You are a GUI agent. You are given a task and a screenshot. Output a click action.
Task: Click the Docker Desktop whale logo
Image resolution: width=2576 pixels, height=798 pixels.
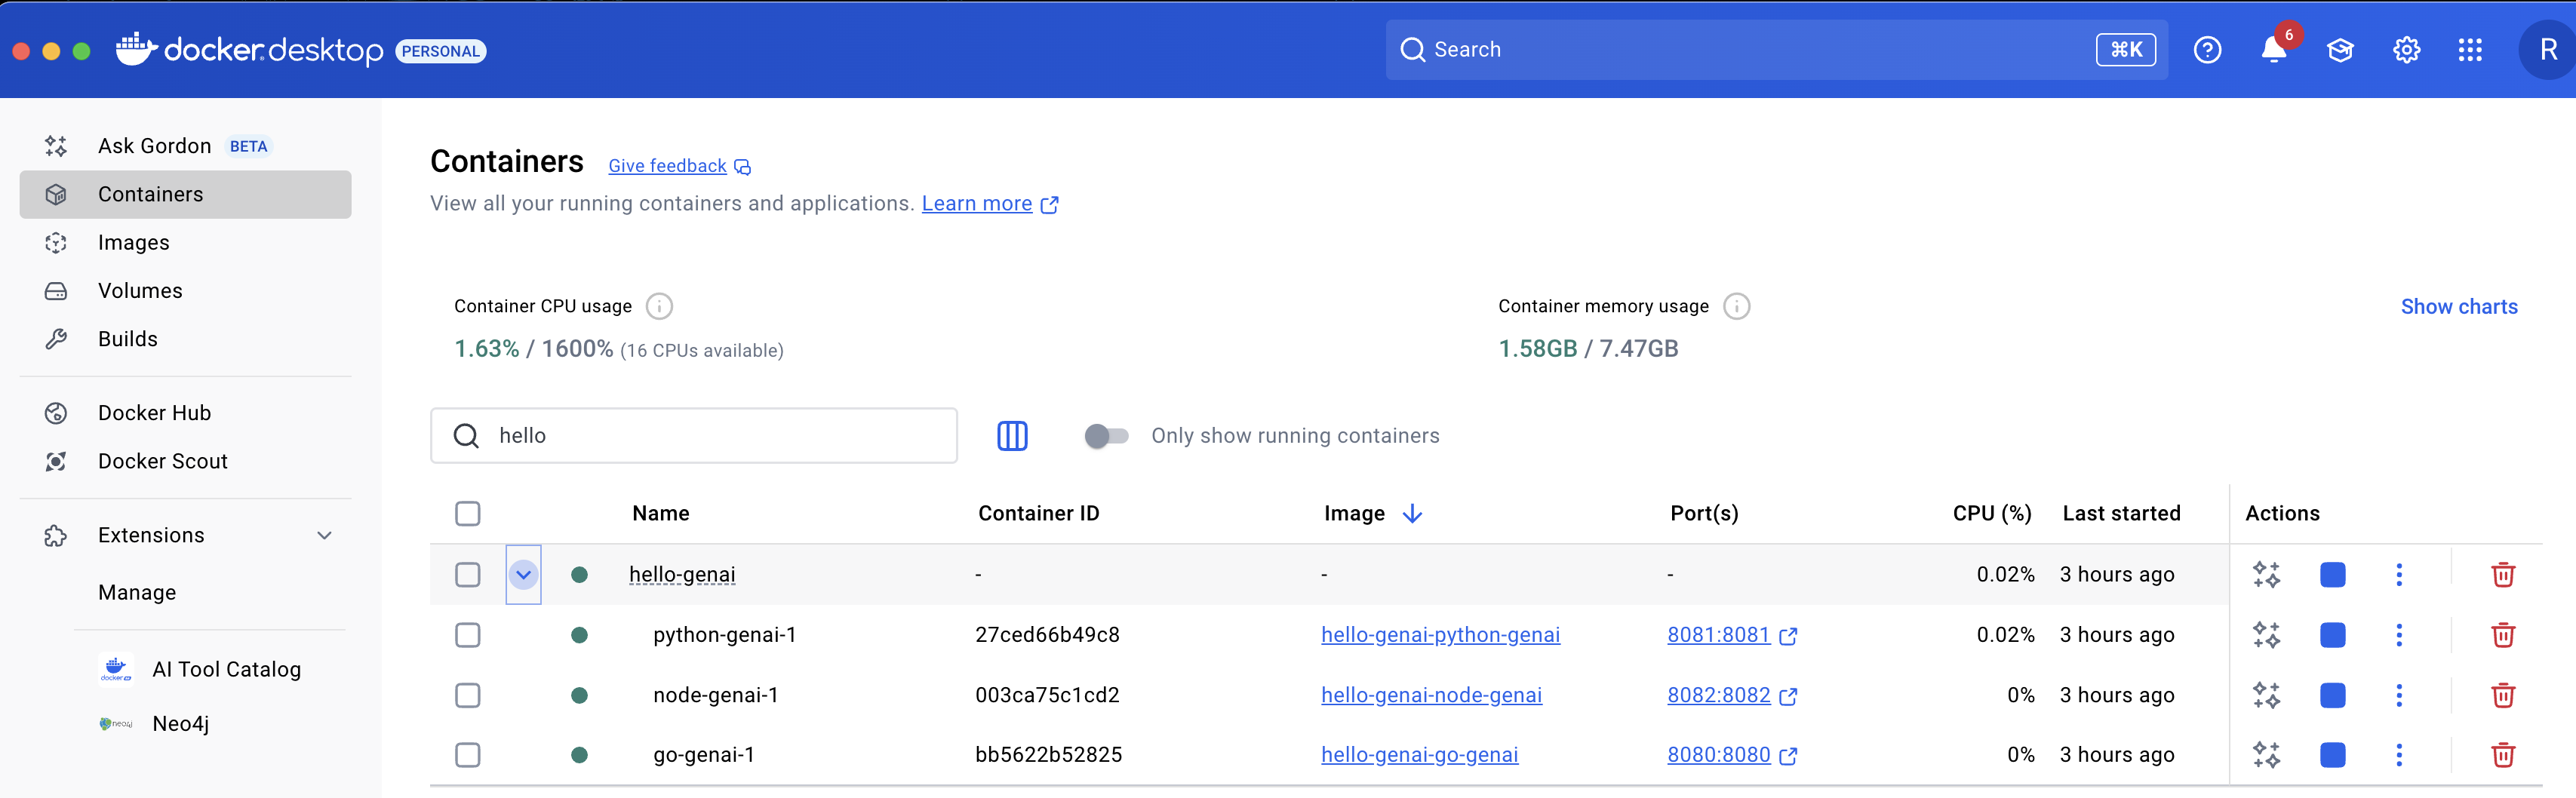point(136,49)
